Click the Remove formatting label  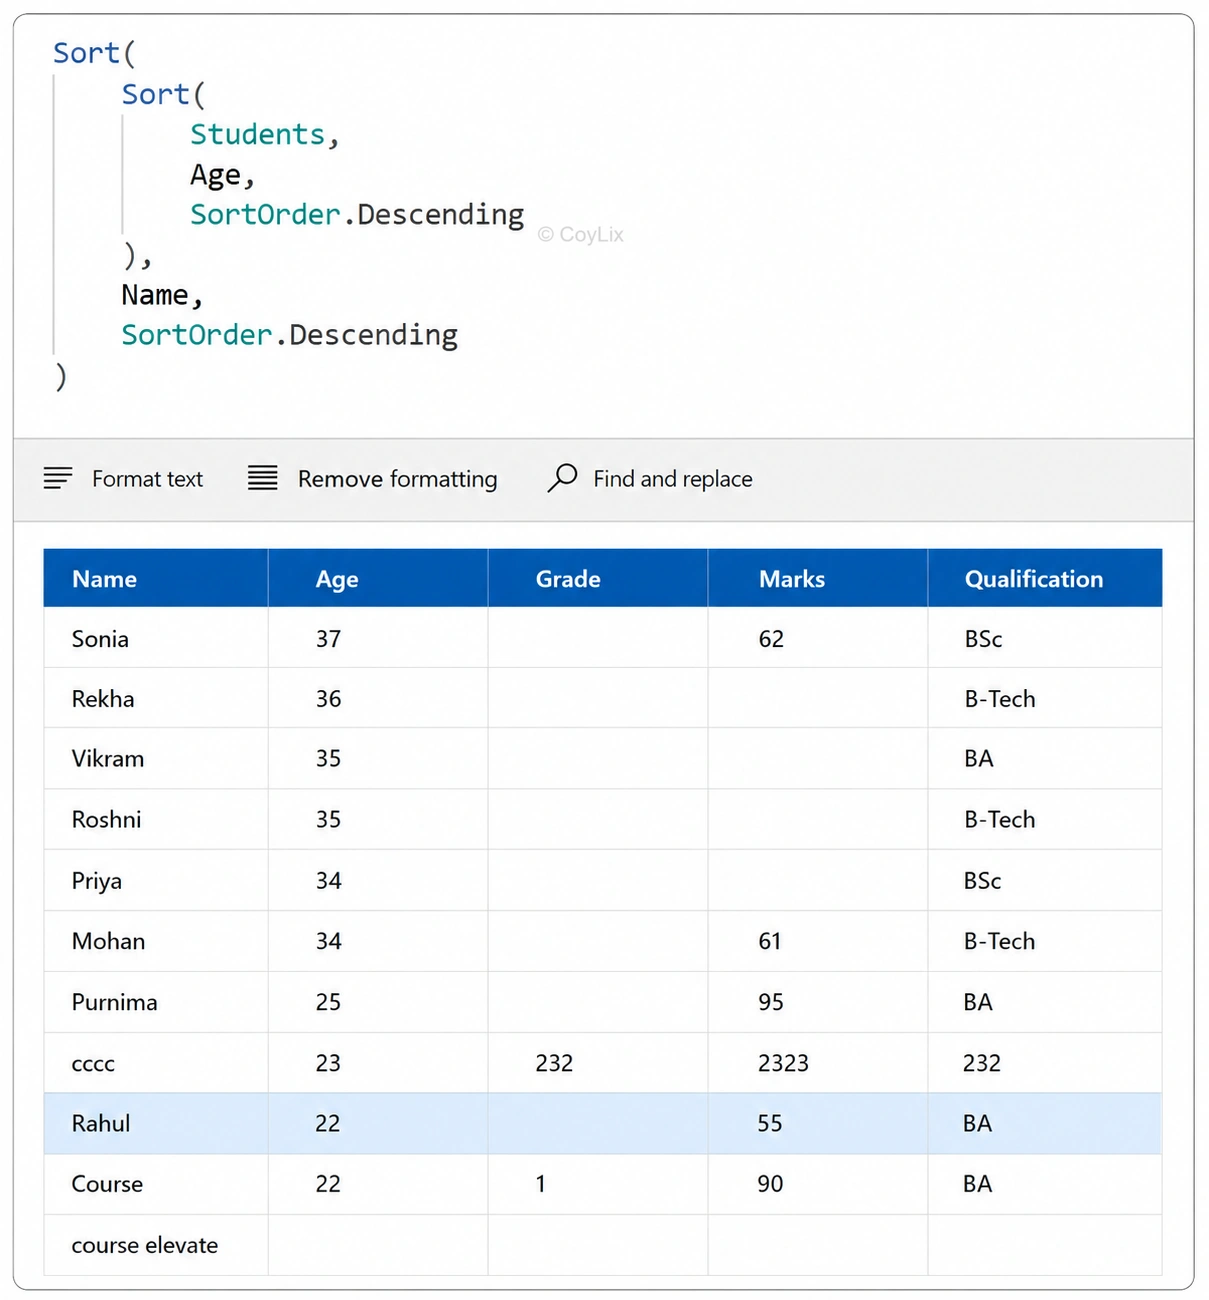pos(397,479)
